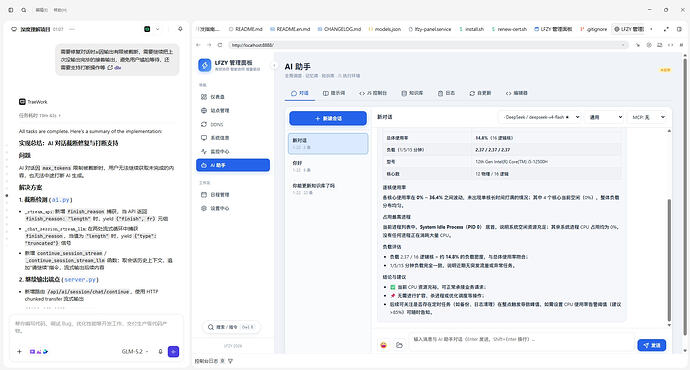Switch to the JS 控制台 tab
This screenshot has width=690, height=370.
pos(373,93)
